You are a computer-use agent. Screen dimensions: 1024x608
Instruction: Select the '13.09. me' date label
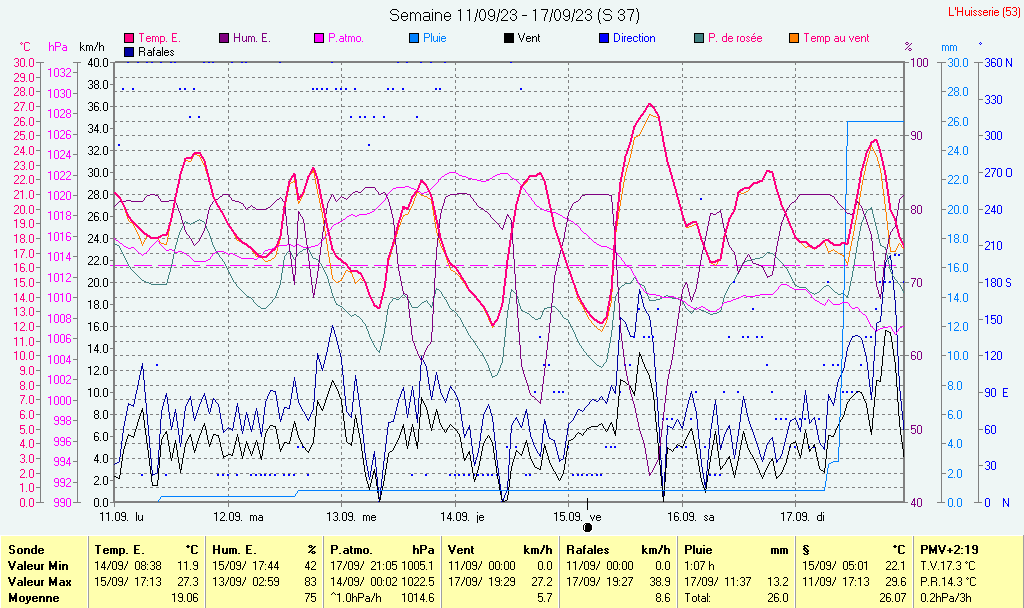[x=351, y=517]
